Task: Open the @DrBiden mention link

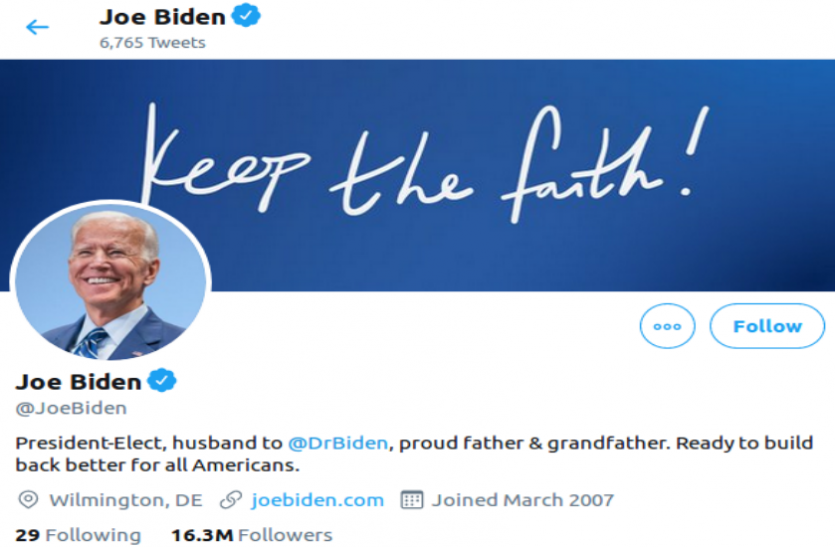Action: (x=337, y=443)
